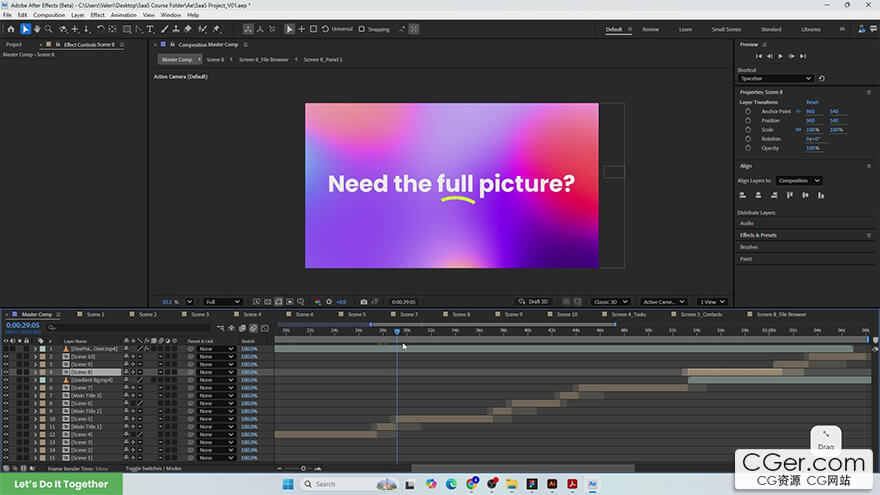Click the align top edges icon

tap(790, 195)
